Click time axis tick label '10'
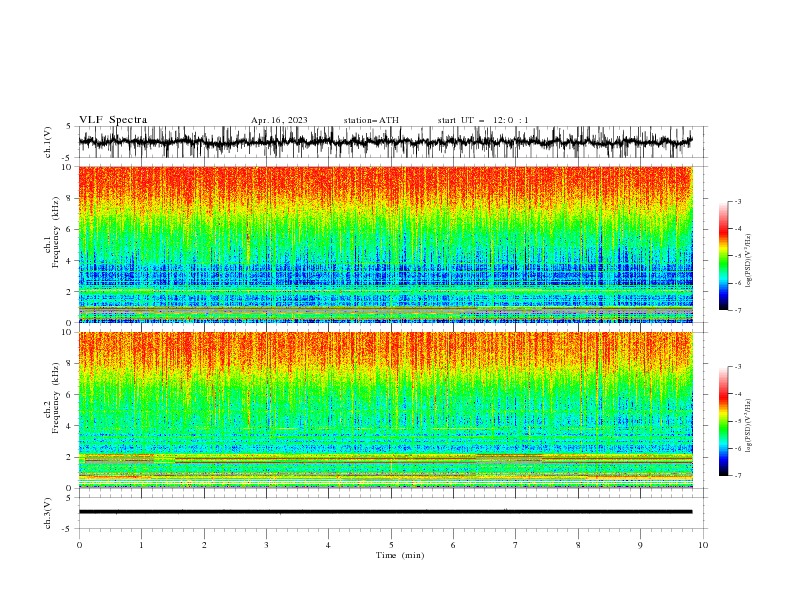This screenshot has height=612, width=792. coord(703,545)
